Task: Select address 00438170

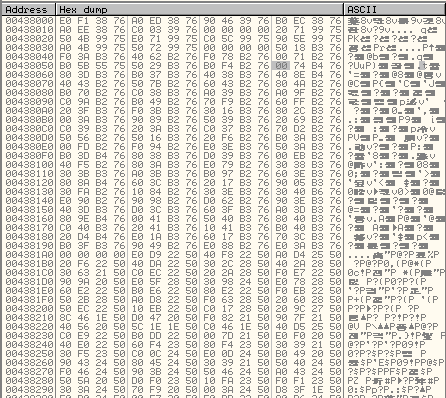Action: tap(29, 228)
